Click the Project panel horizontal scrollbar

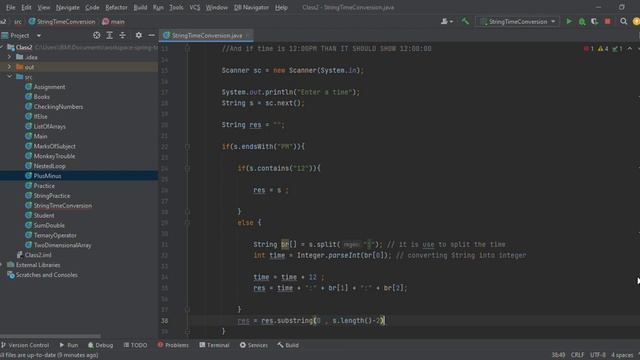tap(50, 336)
